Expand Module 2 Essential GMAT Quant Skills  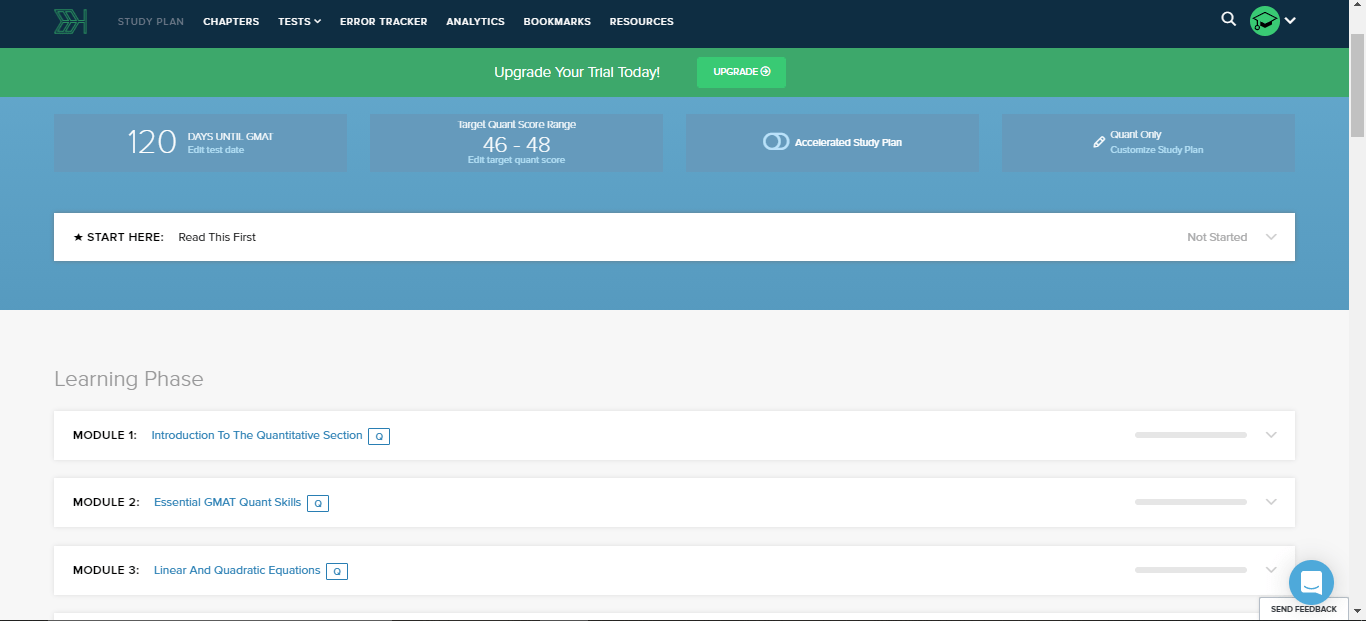(1271, 502)
